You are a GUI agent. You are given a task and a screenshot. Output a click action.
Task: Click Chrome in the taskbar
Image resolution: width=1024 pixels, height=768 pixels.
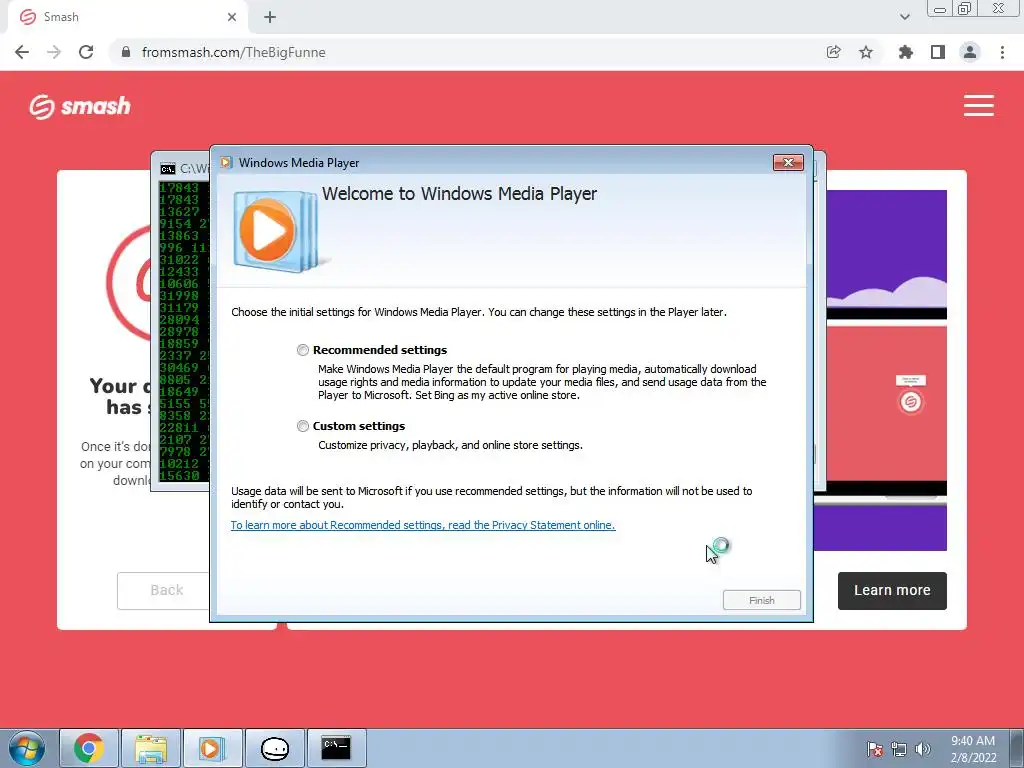coord(89,748)
